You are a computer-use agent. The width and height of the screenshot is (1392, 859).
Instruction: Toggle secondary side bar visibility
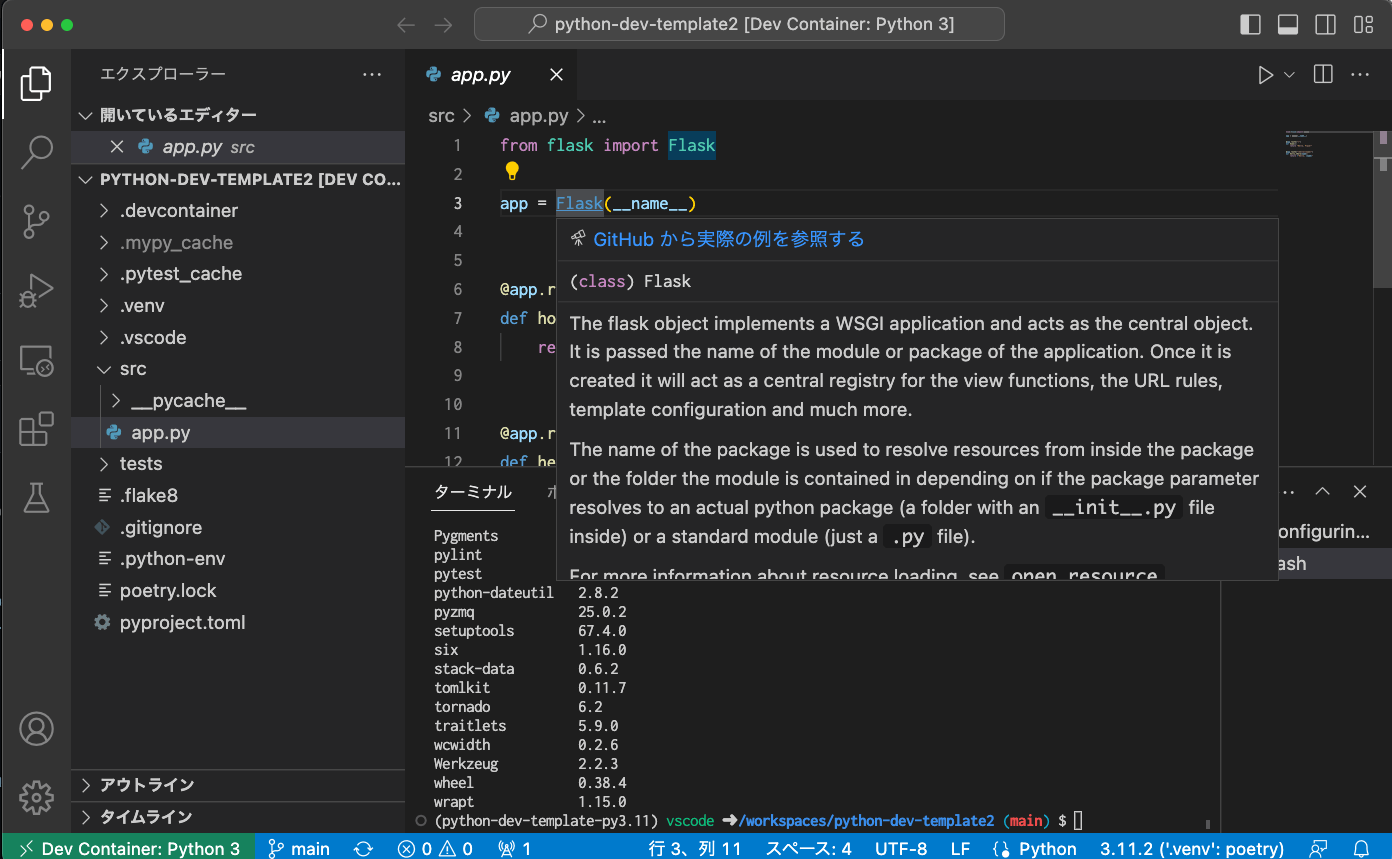point(1325,25)
